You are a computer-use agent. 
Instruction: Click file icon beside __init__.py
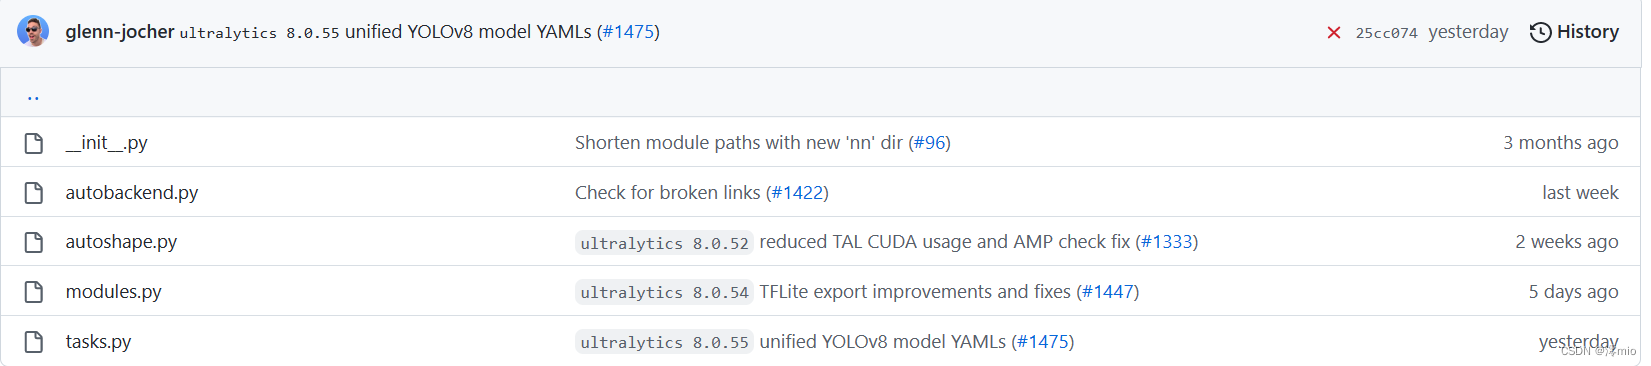[34, 143]
